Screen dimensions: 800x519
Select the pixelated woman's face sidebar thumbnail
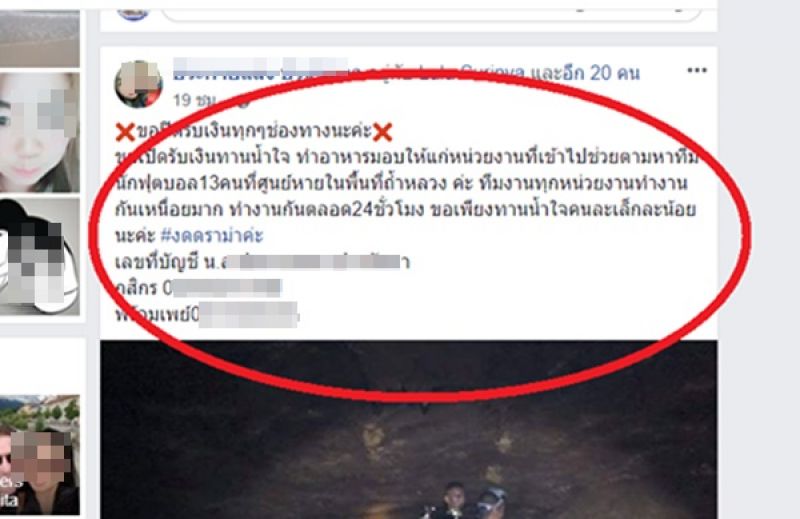40,133
